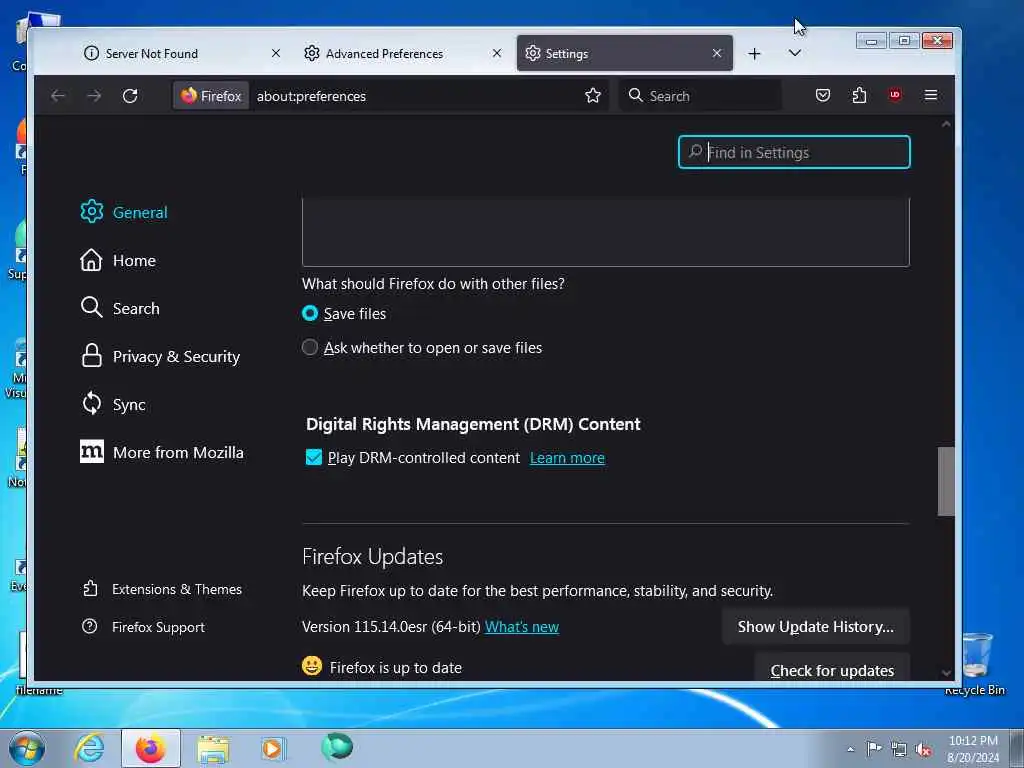Screen dimensions: 1024x768
Task: Launch Internet Explorer from taskbar
Action: pyautogui.click(x=89, y=748)
